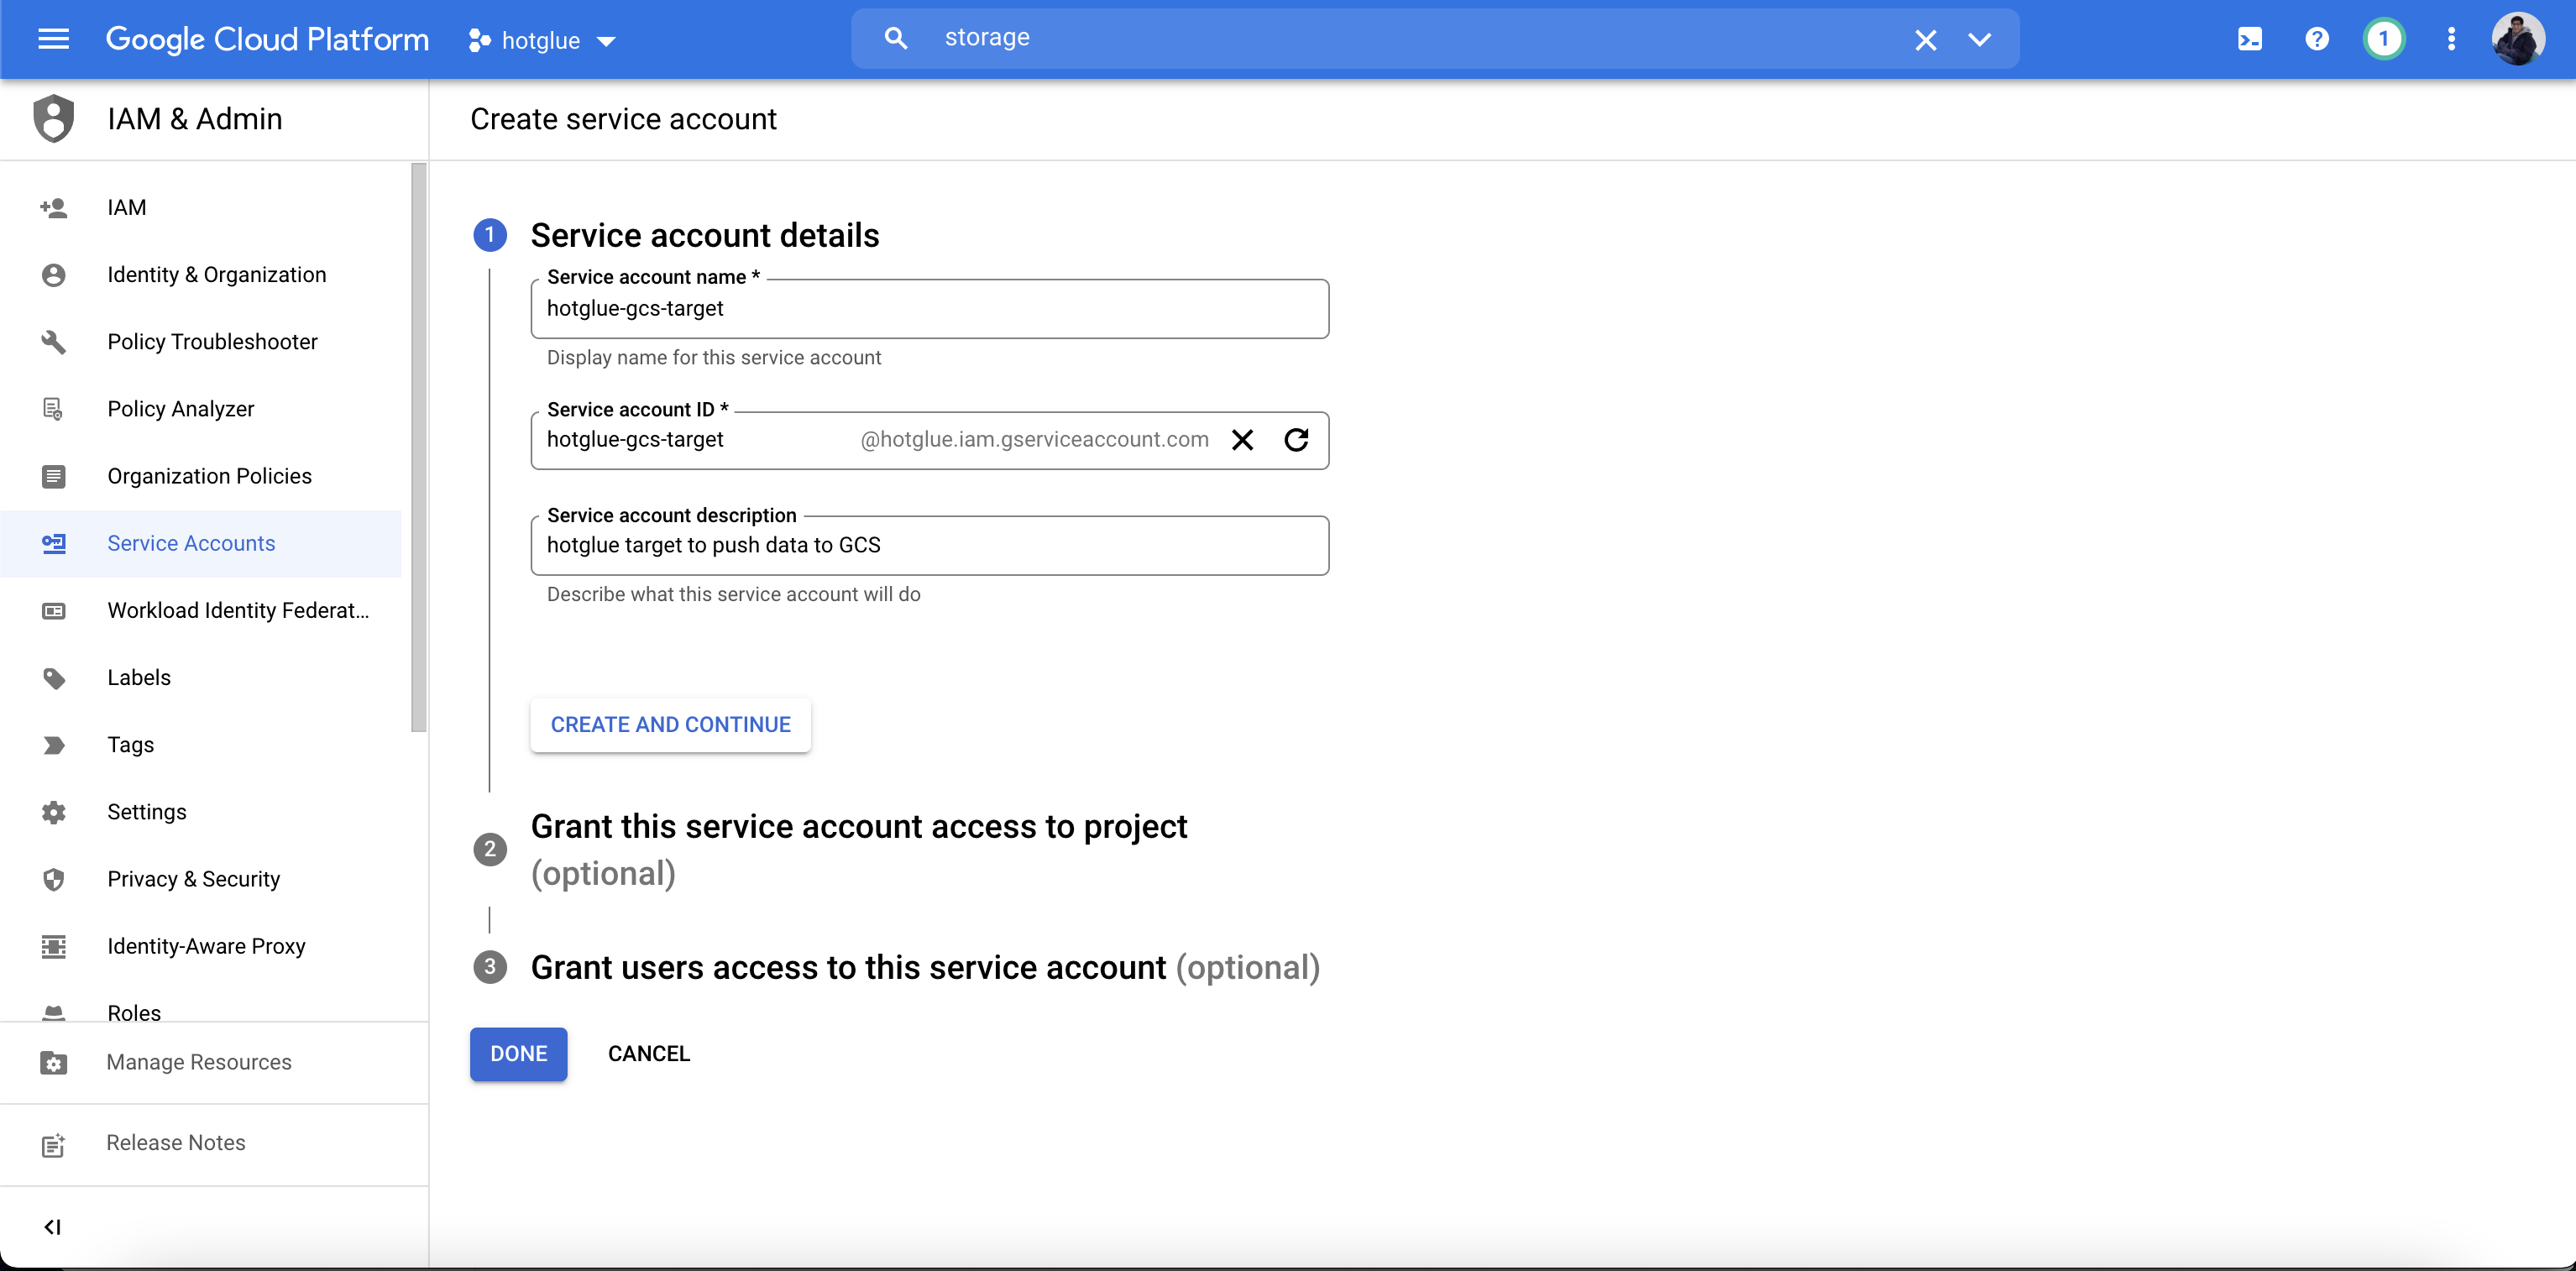Collapse the left navigation sidebar
The image size is (2576, 1271).
(x=53, y=1226)
